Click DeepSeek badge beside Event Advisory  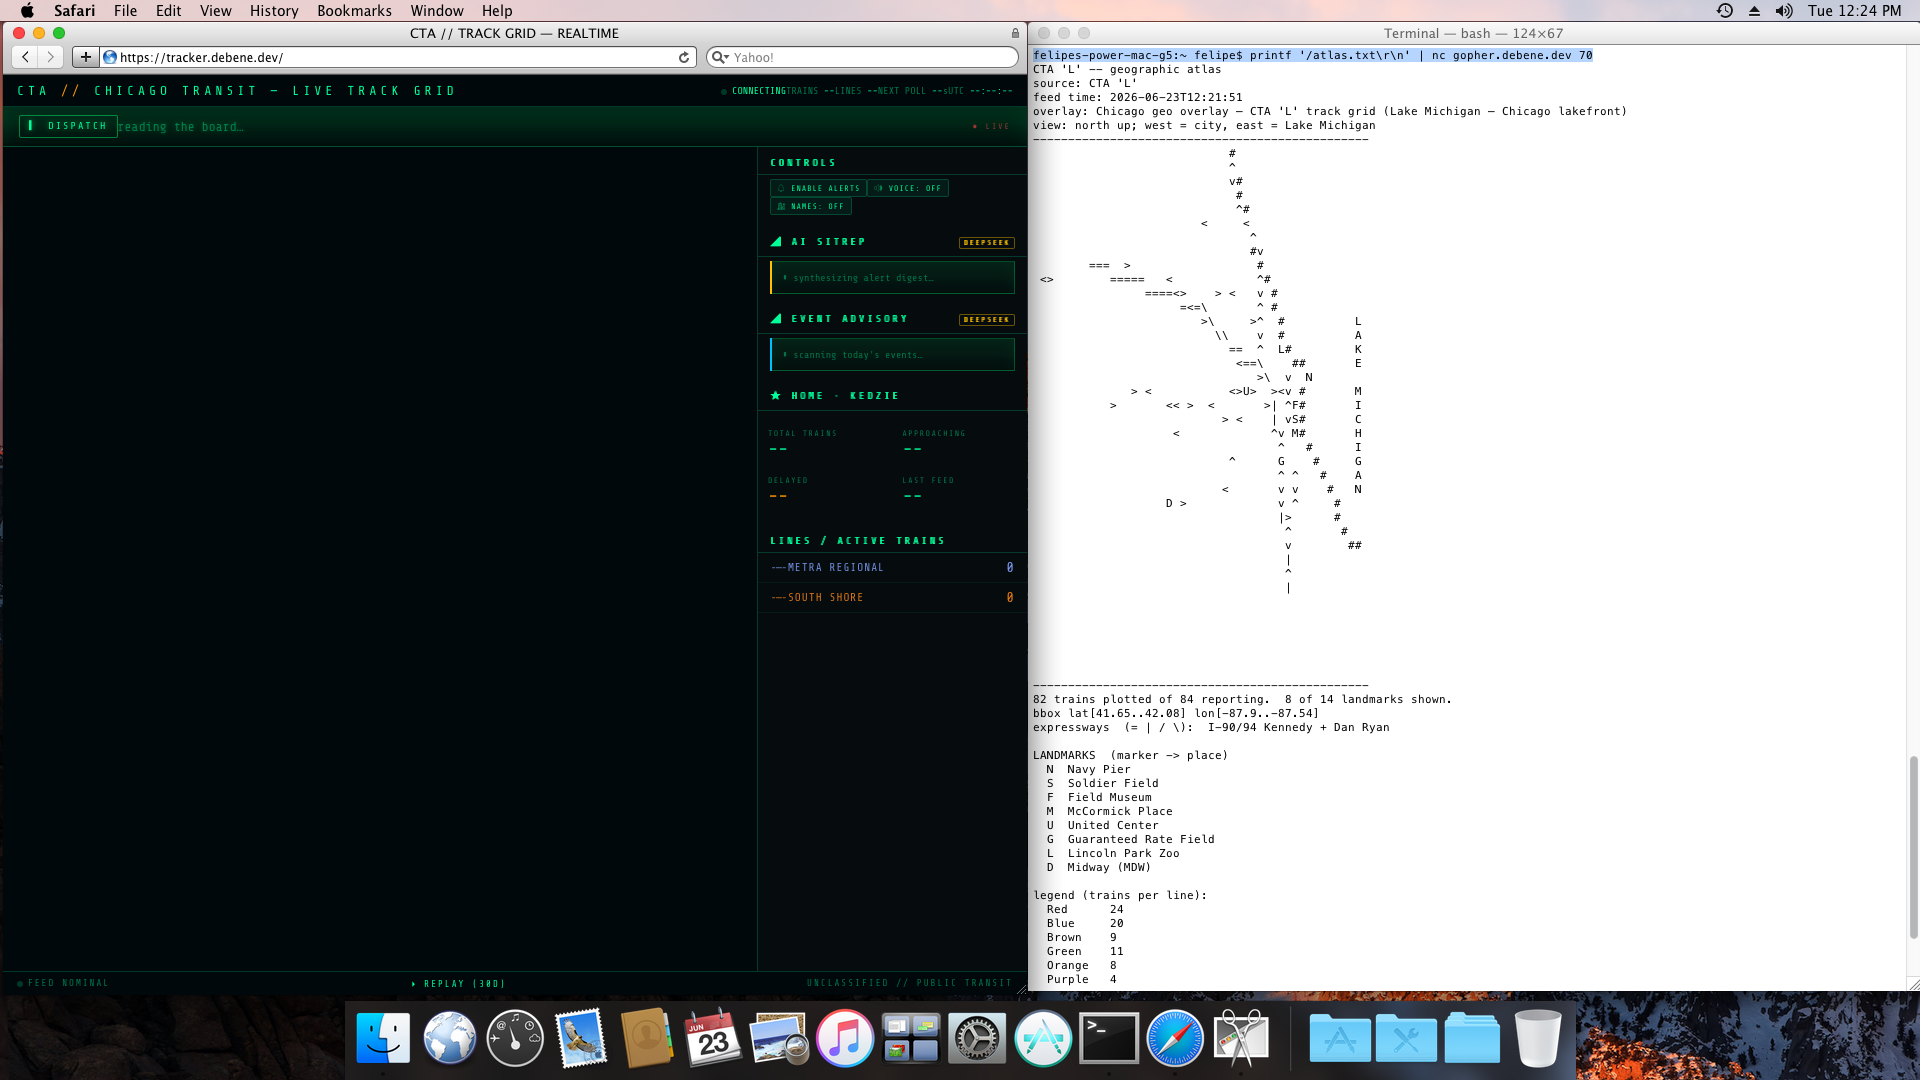(x=986, y=319)
